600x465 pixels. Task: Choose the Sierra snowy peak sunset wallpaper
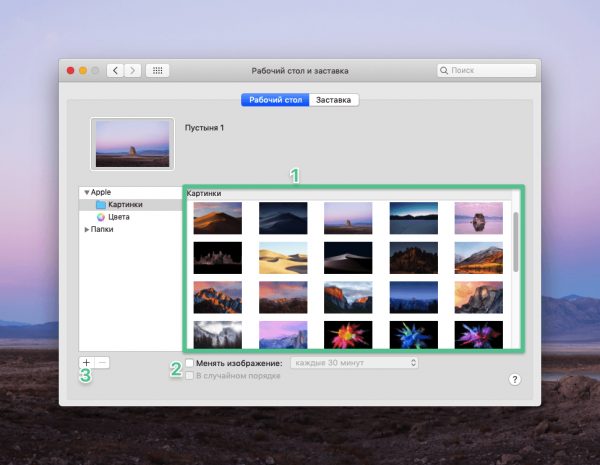(218, 297)
